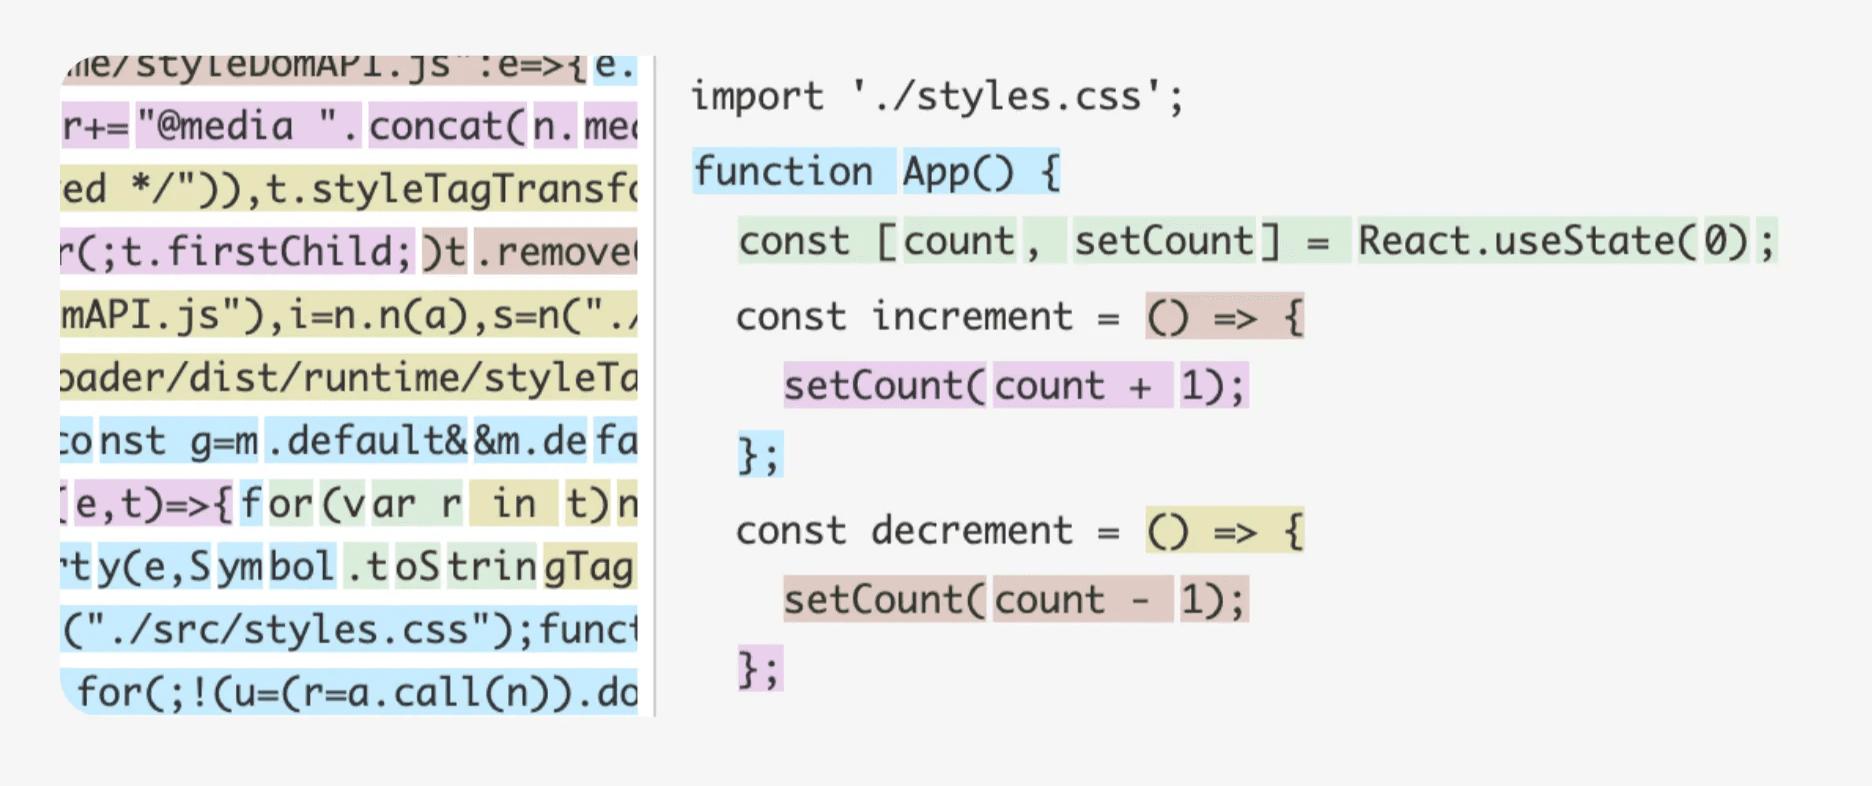Click the 'for(;!(u=(r=a.call(n)).do' line
The image size is (1872, 786).
(x=349, y=692)
